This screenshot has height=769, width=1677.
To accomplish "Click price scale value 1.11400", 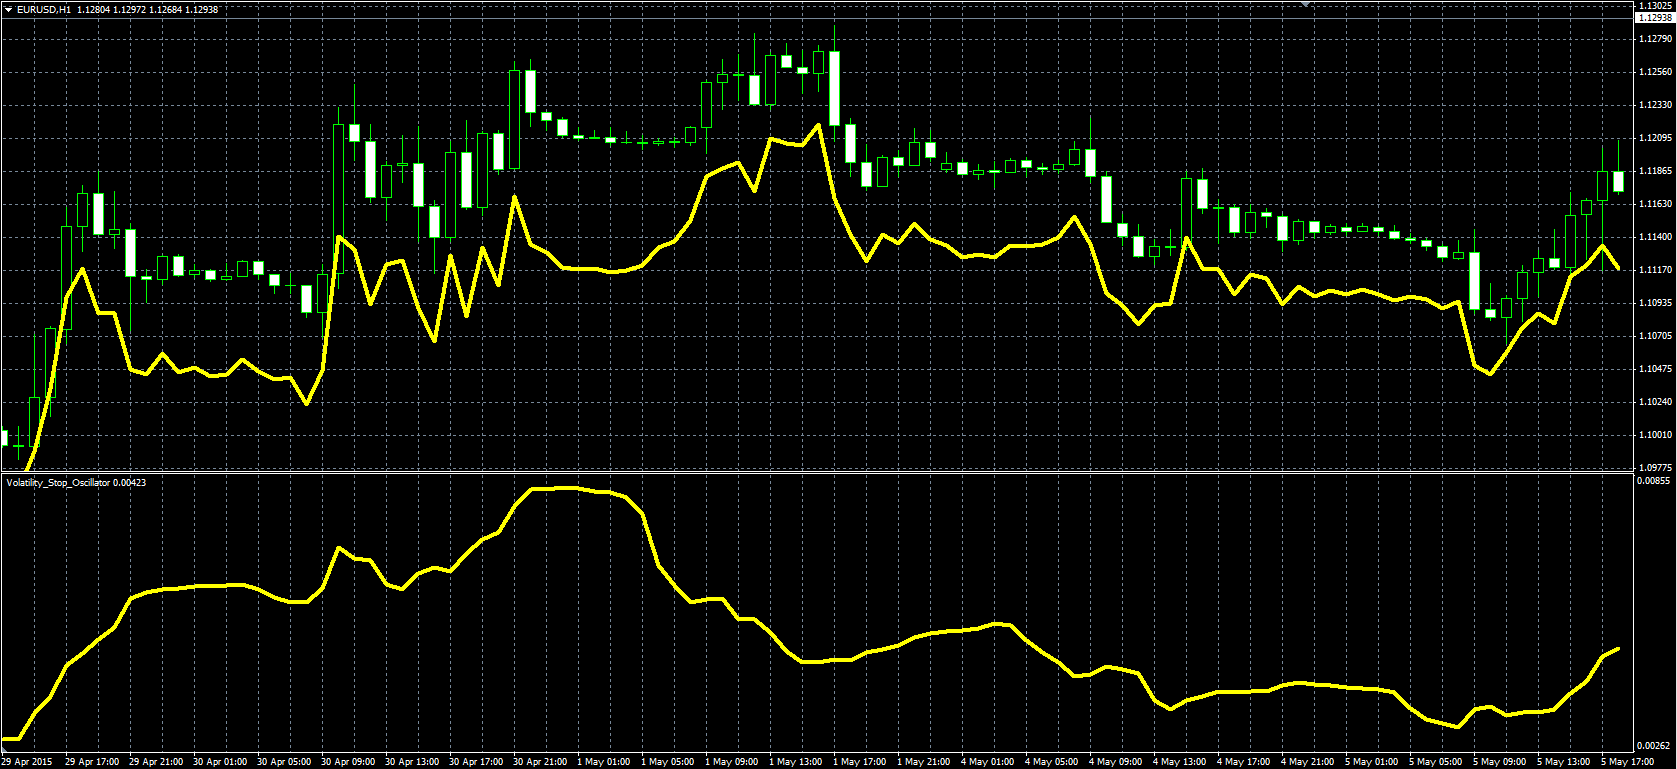I will pyautogui.click(x=1655, y=237).
